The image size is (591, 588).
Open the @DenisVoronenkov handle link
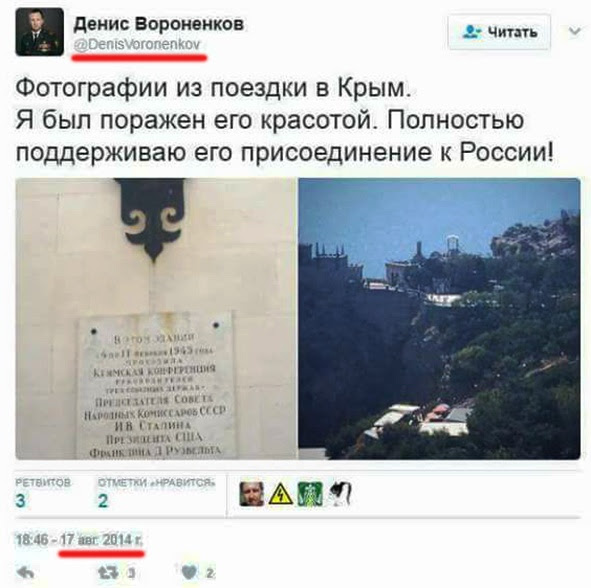pyautogui.click(x=137, y=44)
